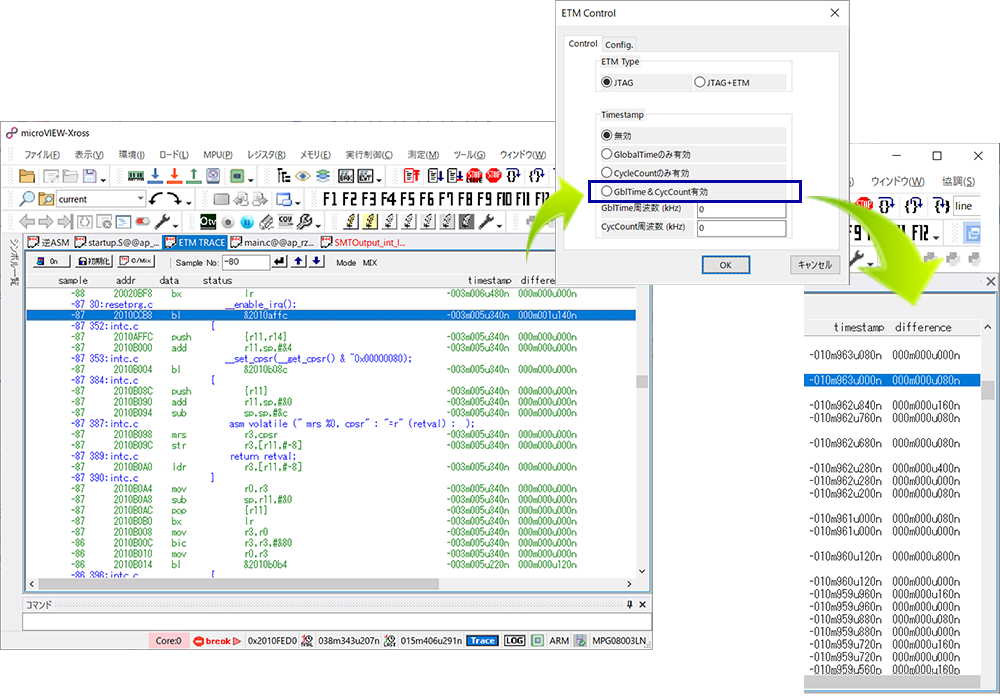Click the Sample No input field
Viewport: 1000px width, 700px height.
tap(246, 262)
